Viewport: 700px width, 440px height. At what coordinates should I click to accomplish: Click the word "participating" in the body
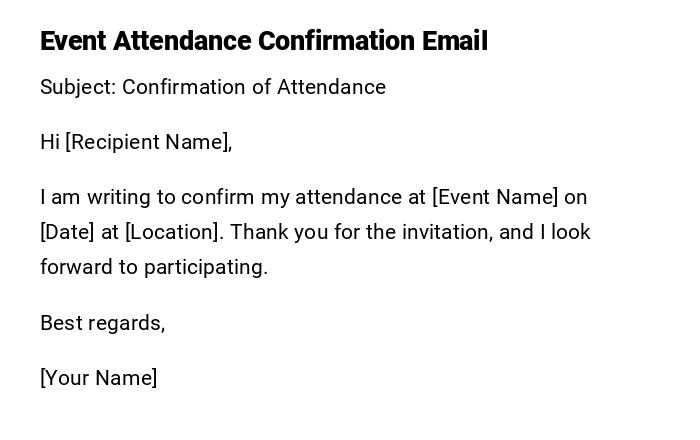coord(206,267)
